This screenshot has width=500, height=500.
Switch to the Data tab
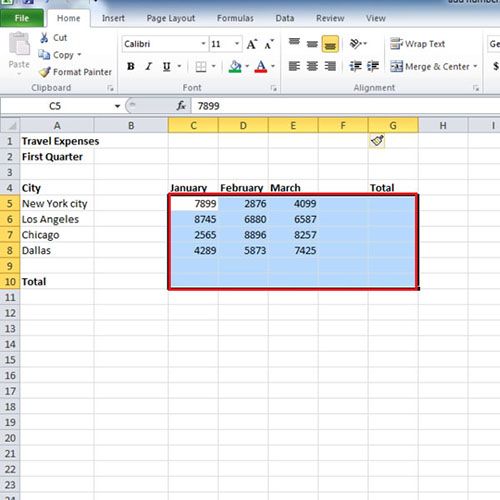[285, 18]
